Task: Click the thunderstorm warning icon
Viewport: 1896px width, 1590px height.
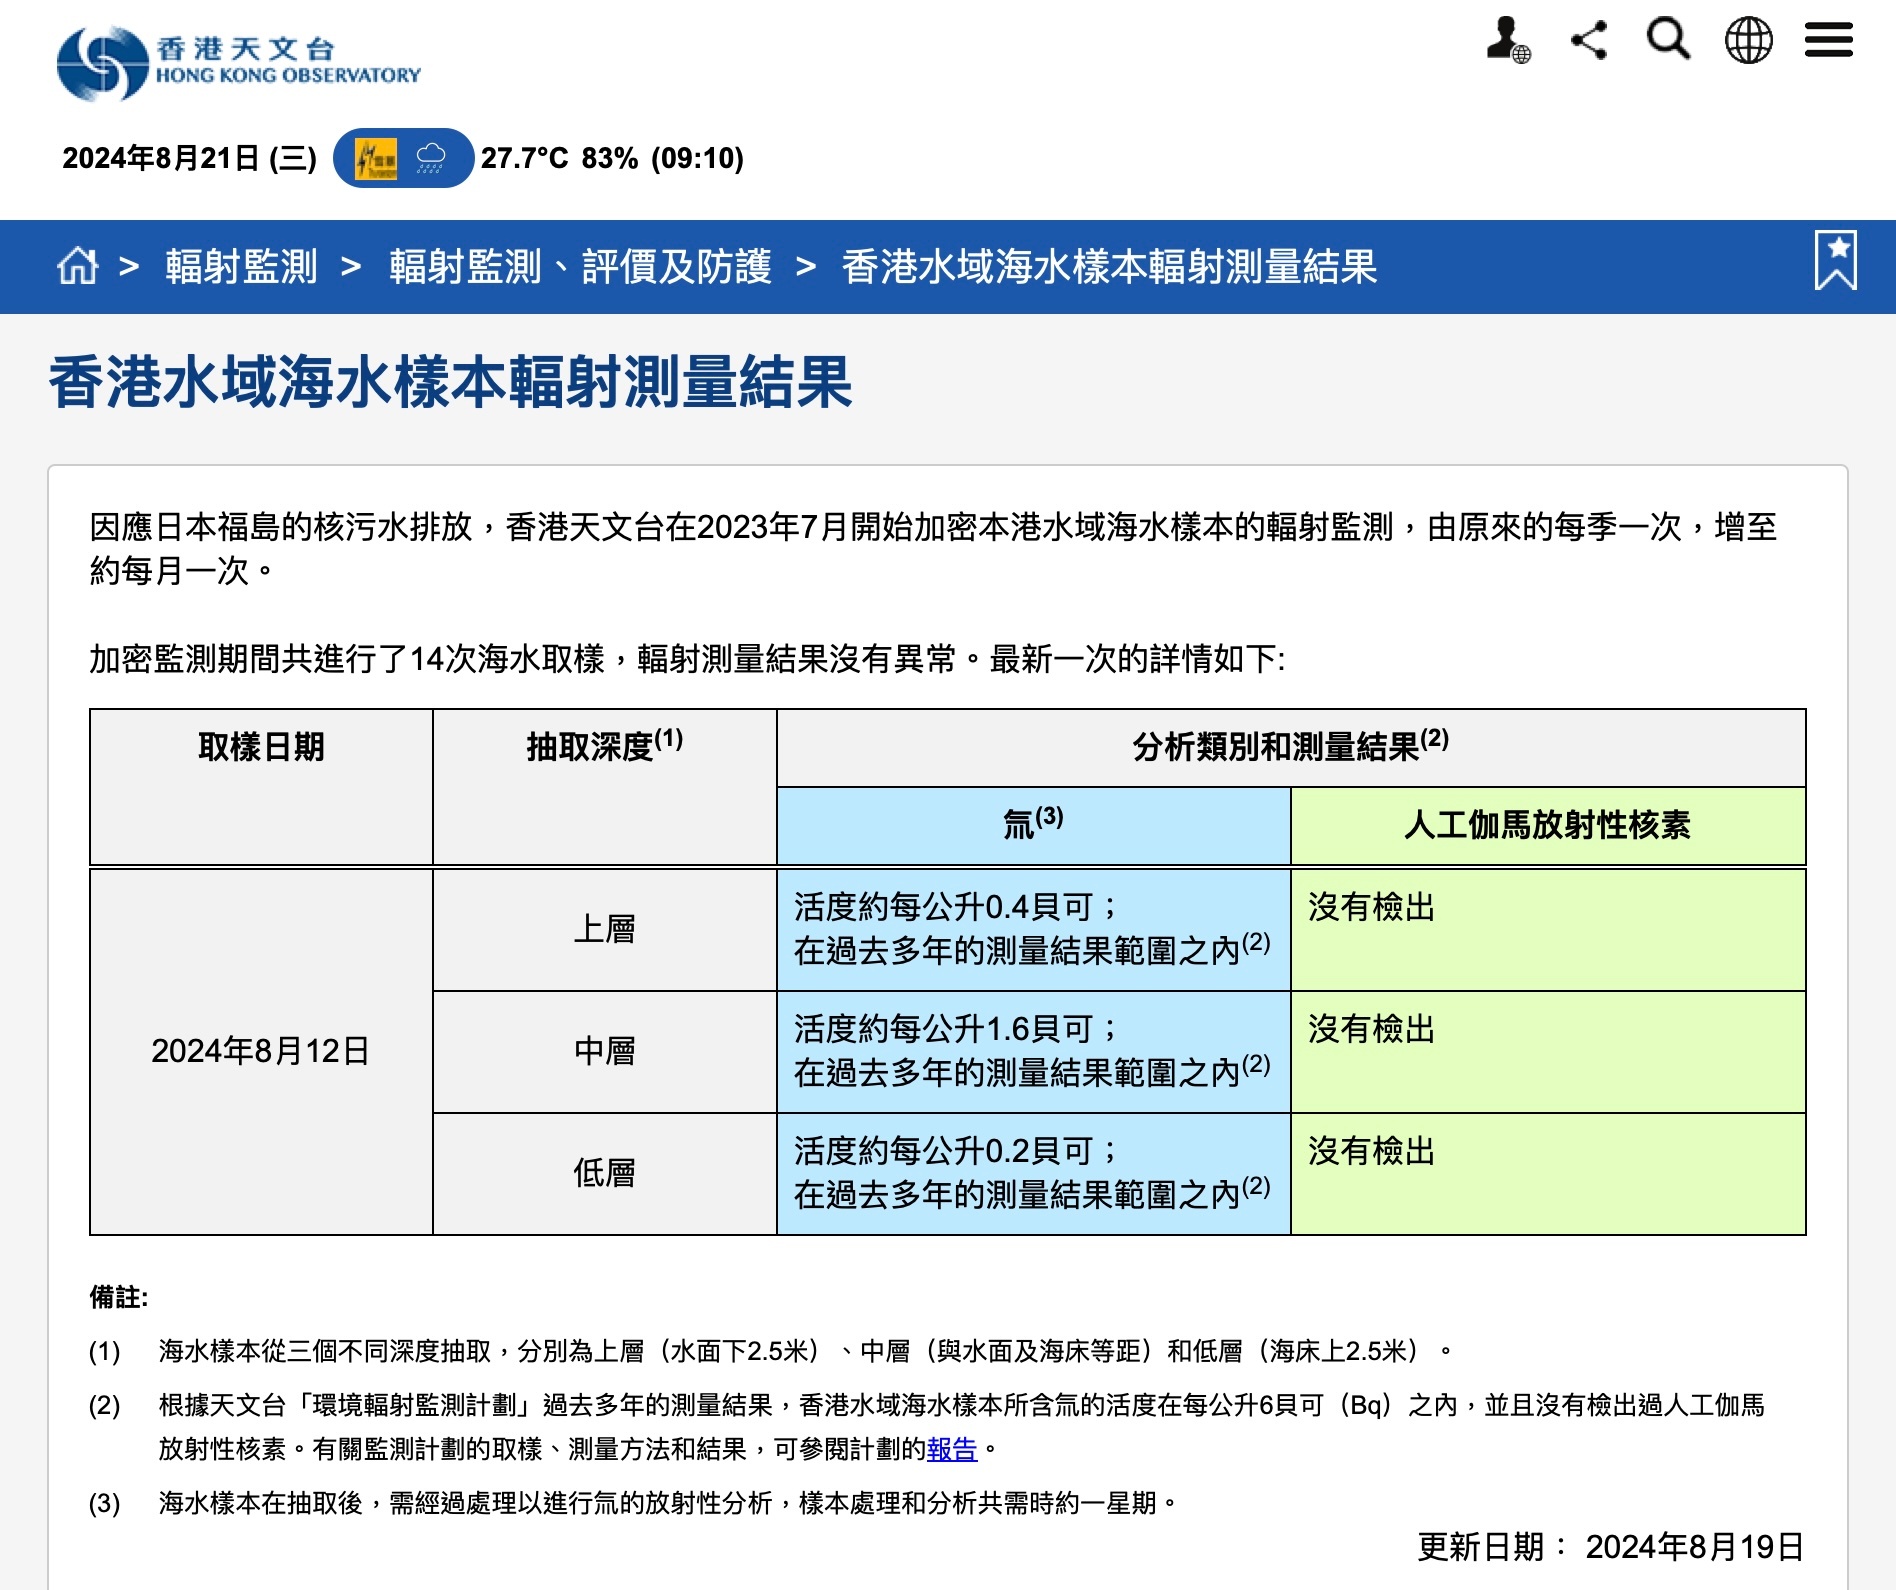Action: pos(376,159)
